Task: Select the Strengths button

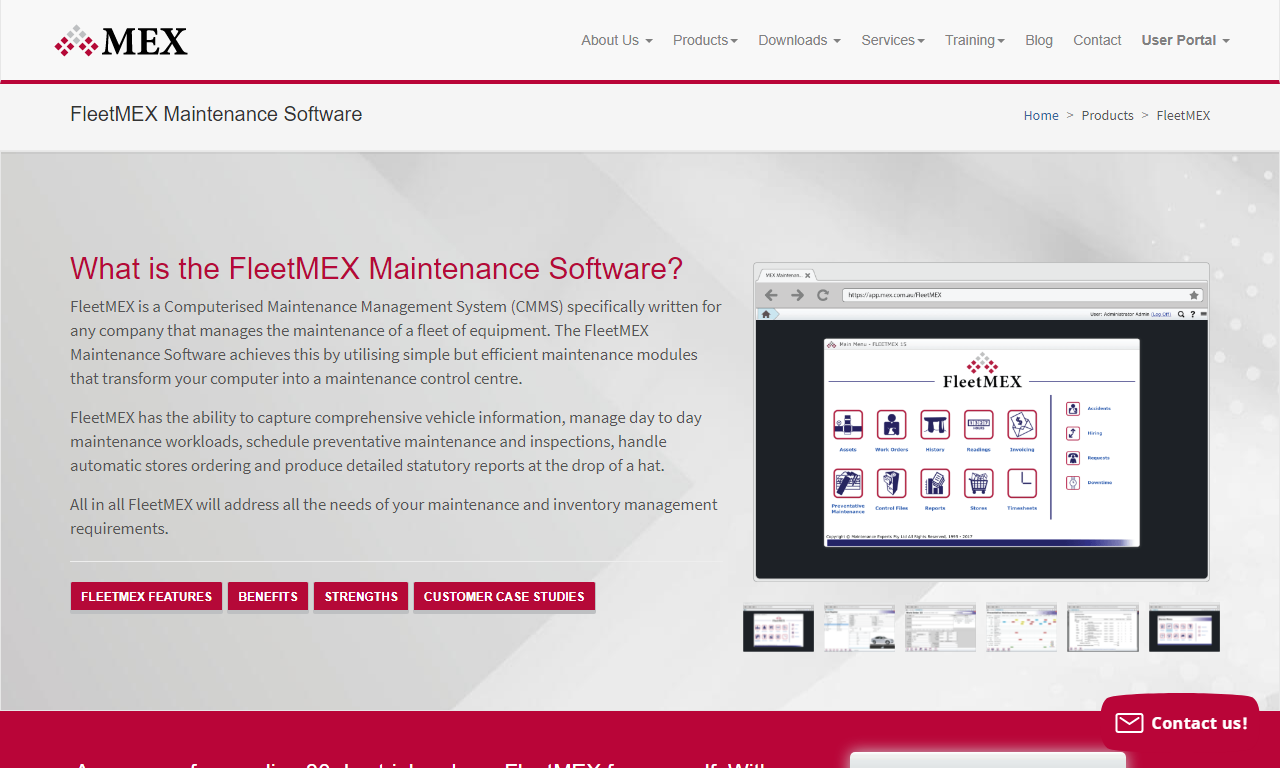Action: click(361, 596)
